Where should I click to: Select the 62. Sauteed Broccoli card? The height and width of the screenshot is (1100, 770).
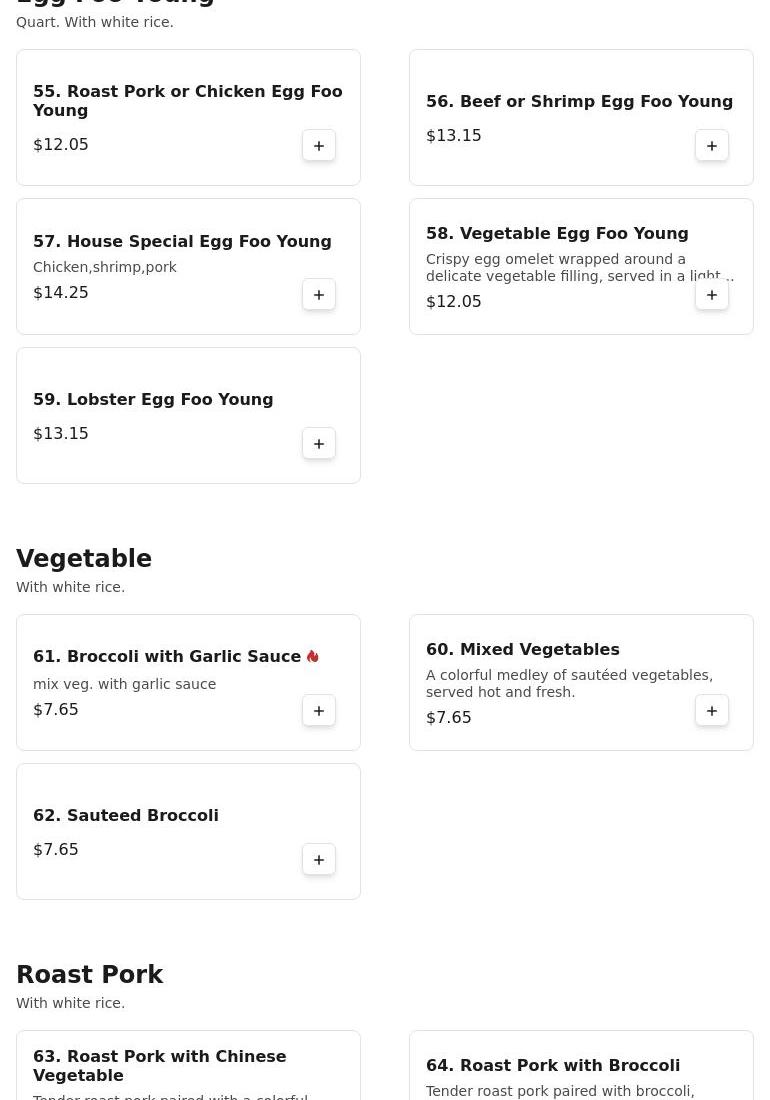click(x=188, y=831)
